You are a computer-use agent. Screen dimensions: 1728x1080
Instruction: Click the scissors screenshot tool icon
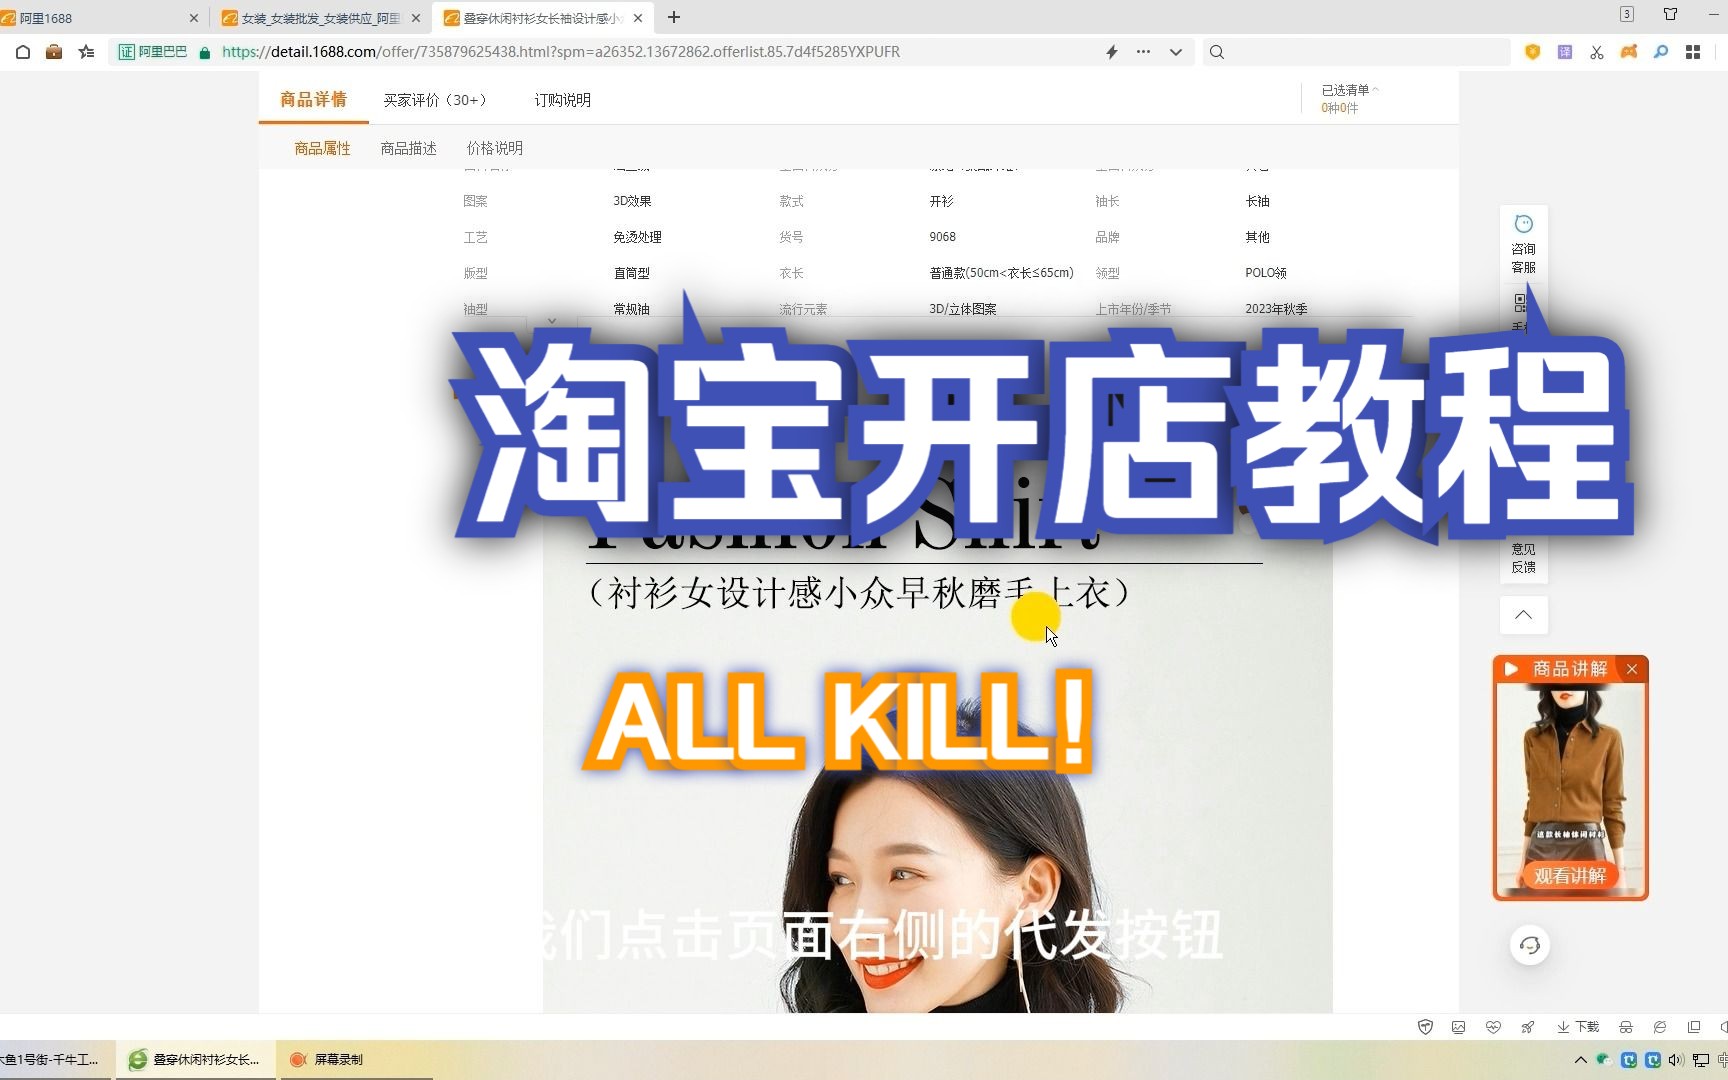point(1596,52)
